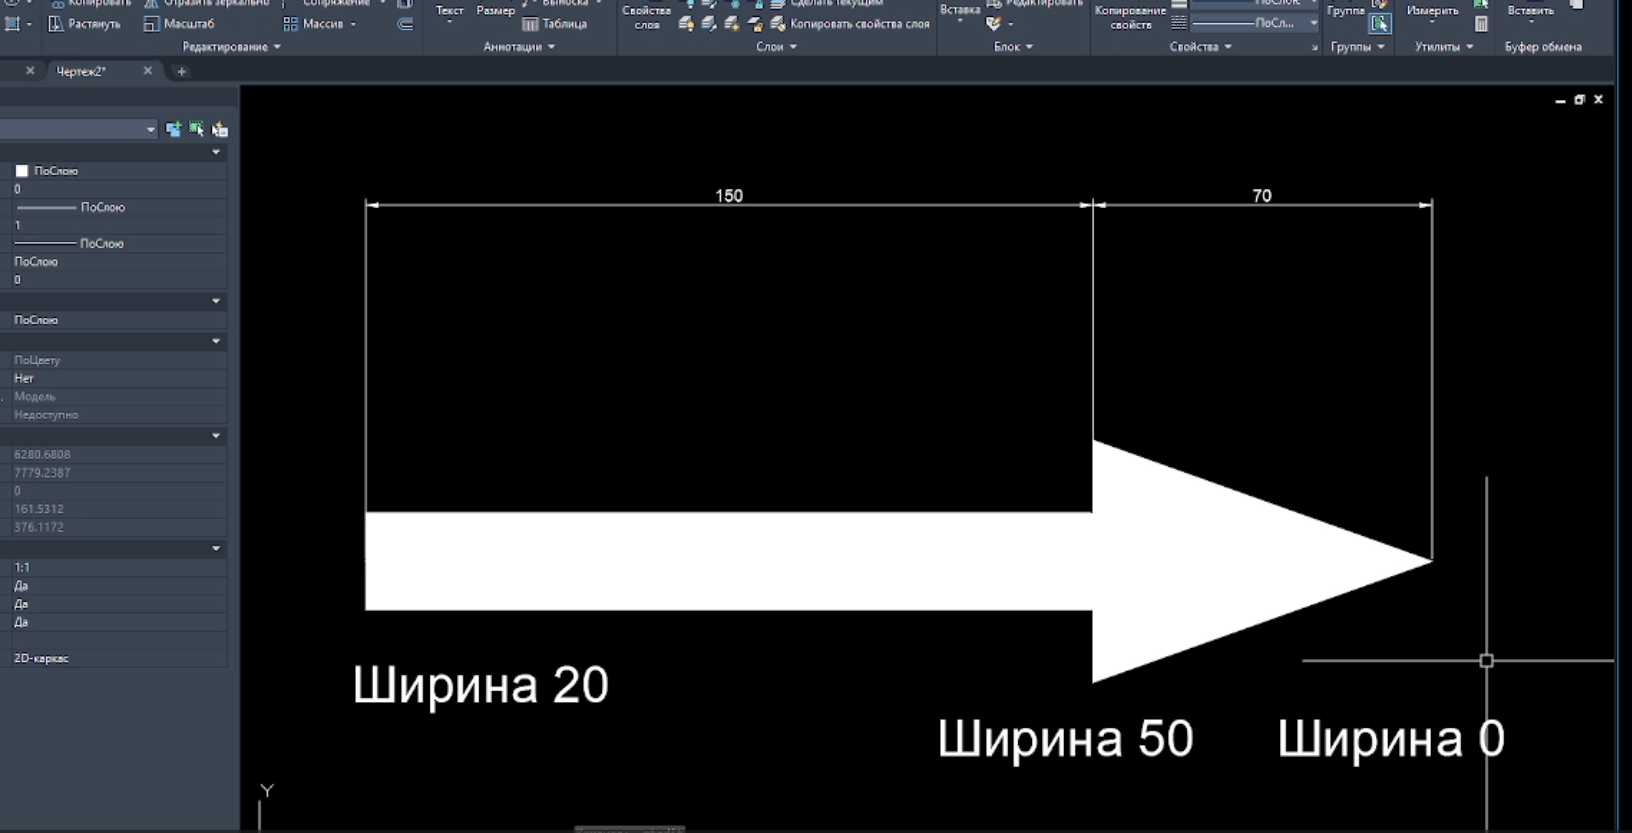This screenshot has height=833, width=1632.
Task: Click the Offset tool icon right of Массив
Action: (405, 23)
